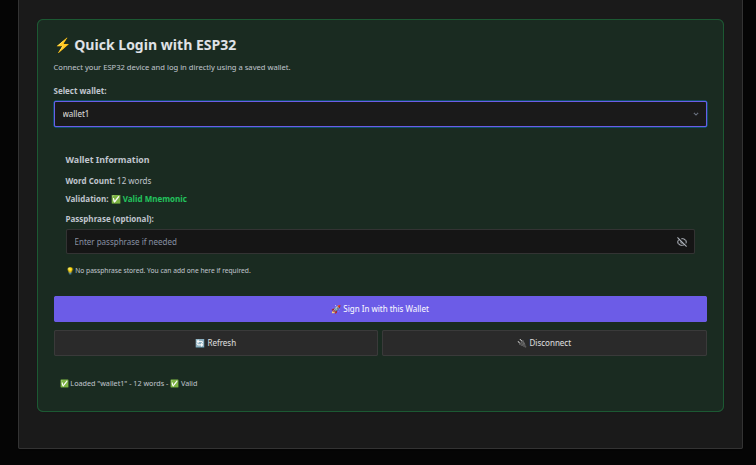The height and width of the screenshot is (465, 756).
Task: Click the wallet dropdown chevron arrow
Action: [x=695, y=114]
